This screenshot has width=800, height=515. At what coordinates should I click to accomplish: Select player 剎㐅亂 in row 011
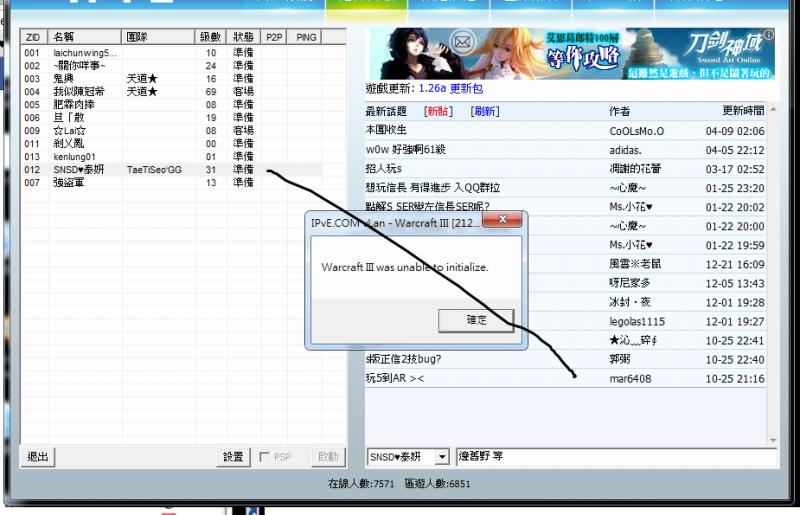(171, 143)
